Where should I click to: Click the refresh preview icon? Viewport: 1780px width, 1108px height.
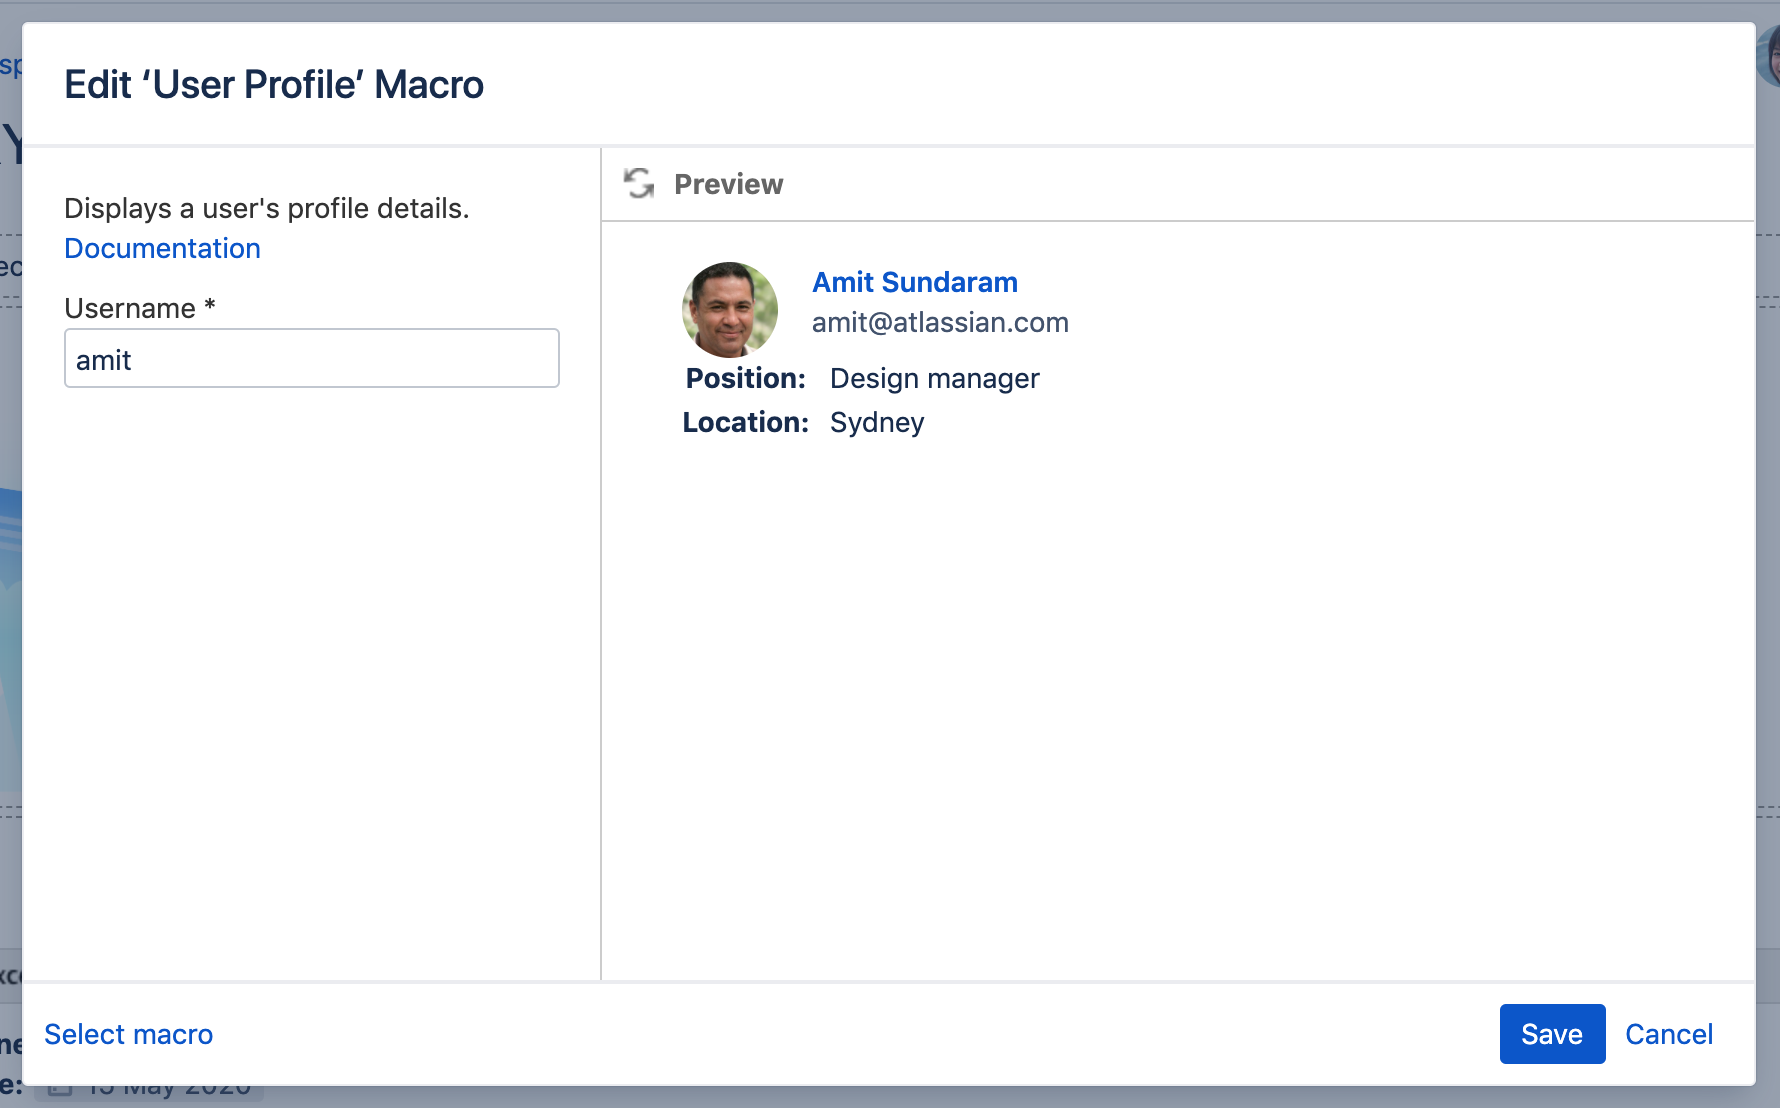click(x=639, y=184)
